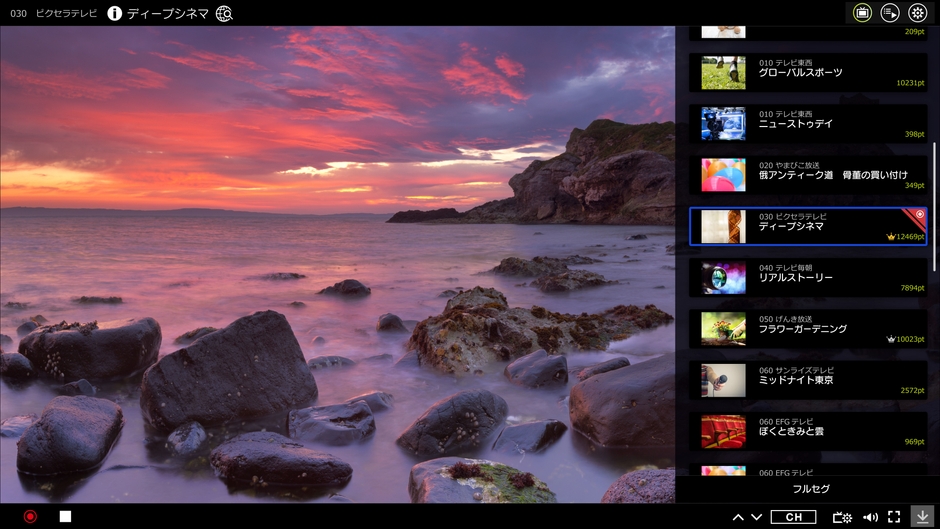The image size is (940, 529).
Task: Mute audio using the speaker icon
Action: pyautogui.click(x=870, y=517)
